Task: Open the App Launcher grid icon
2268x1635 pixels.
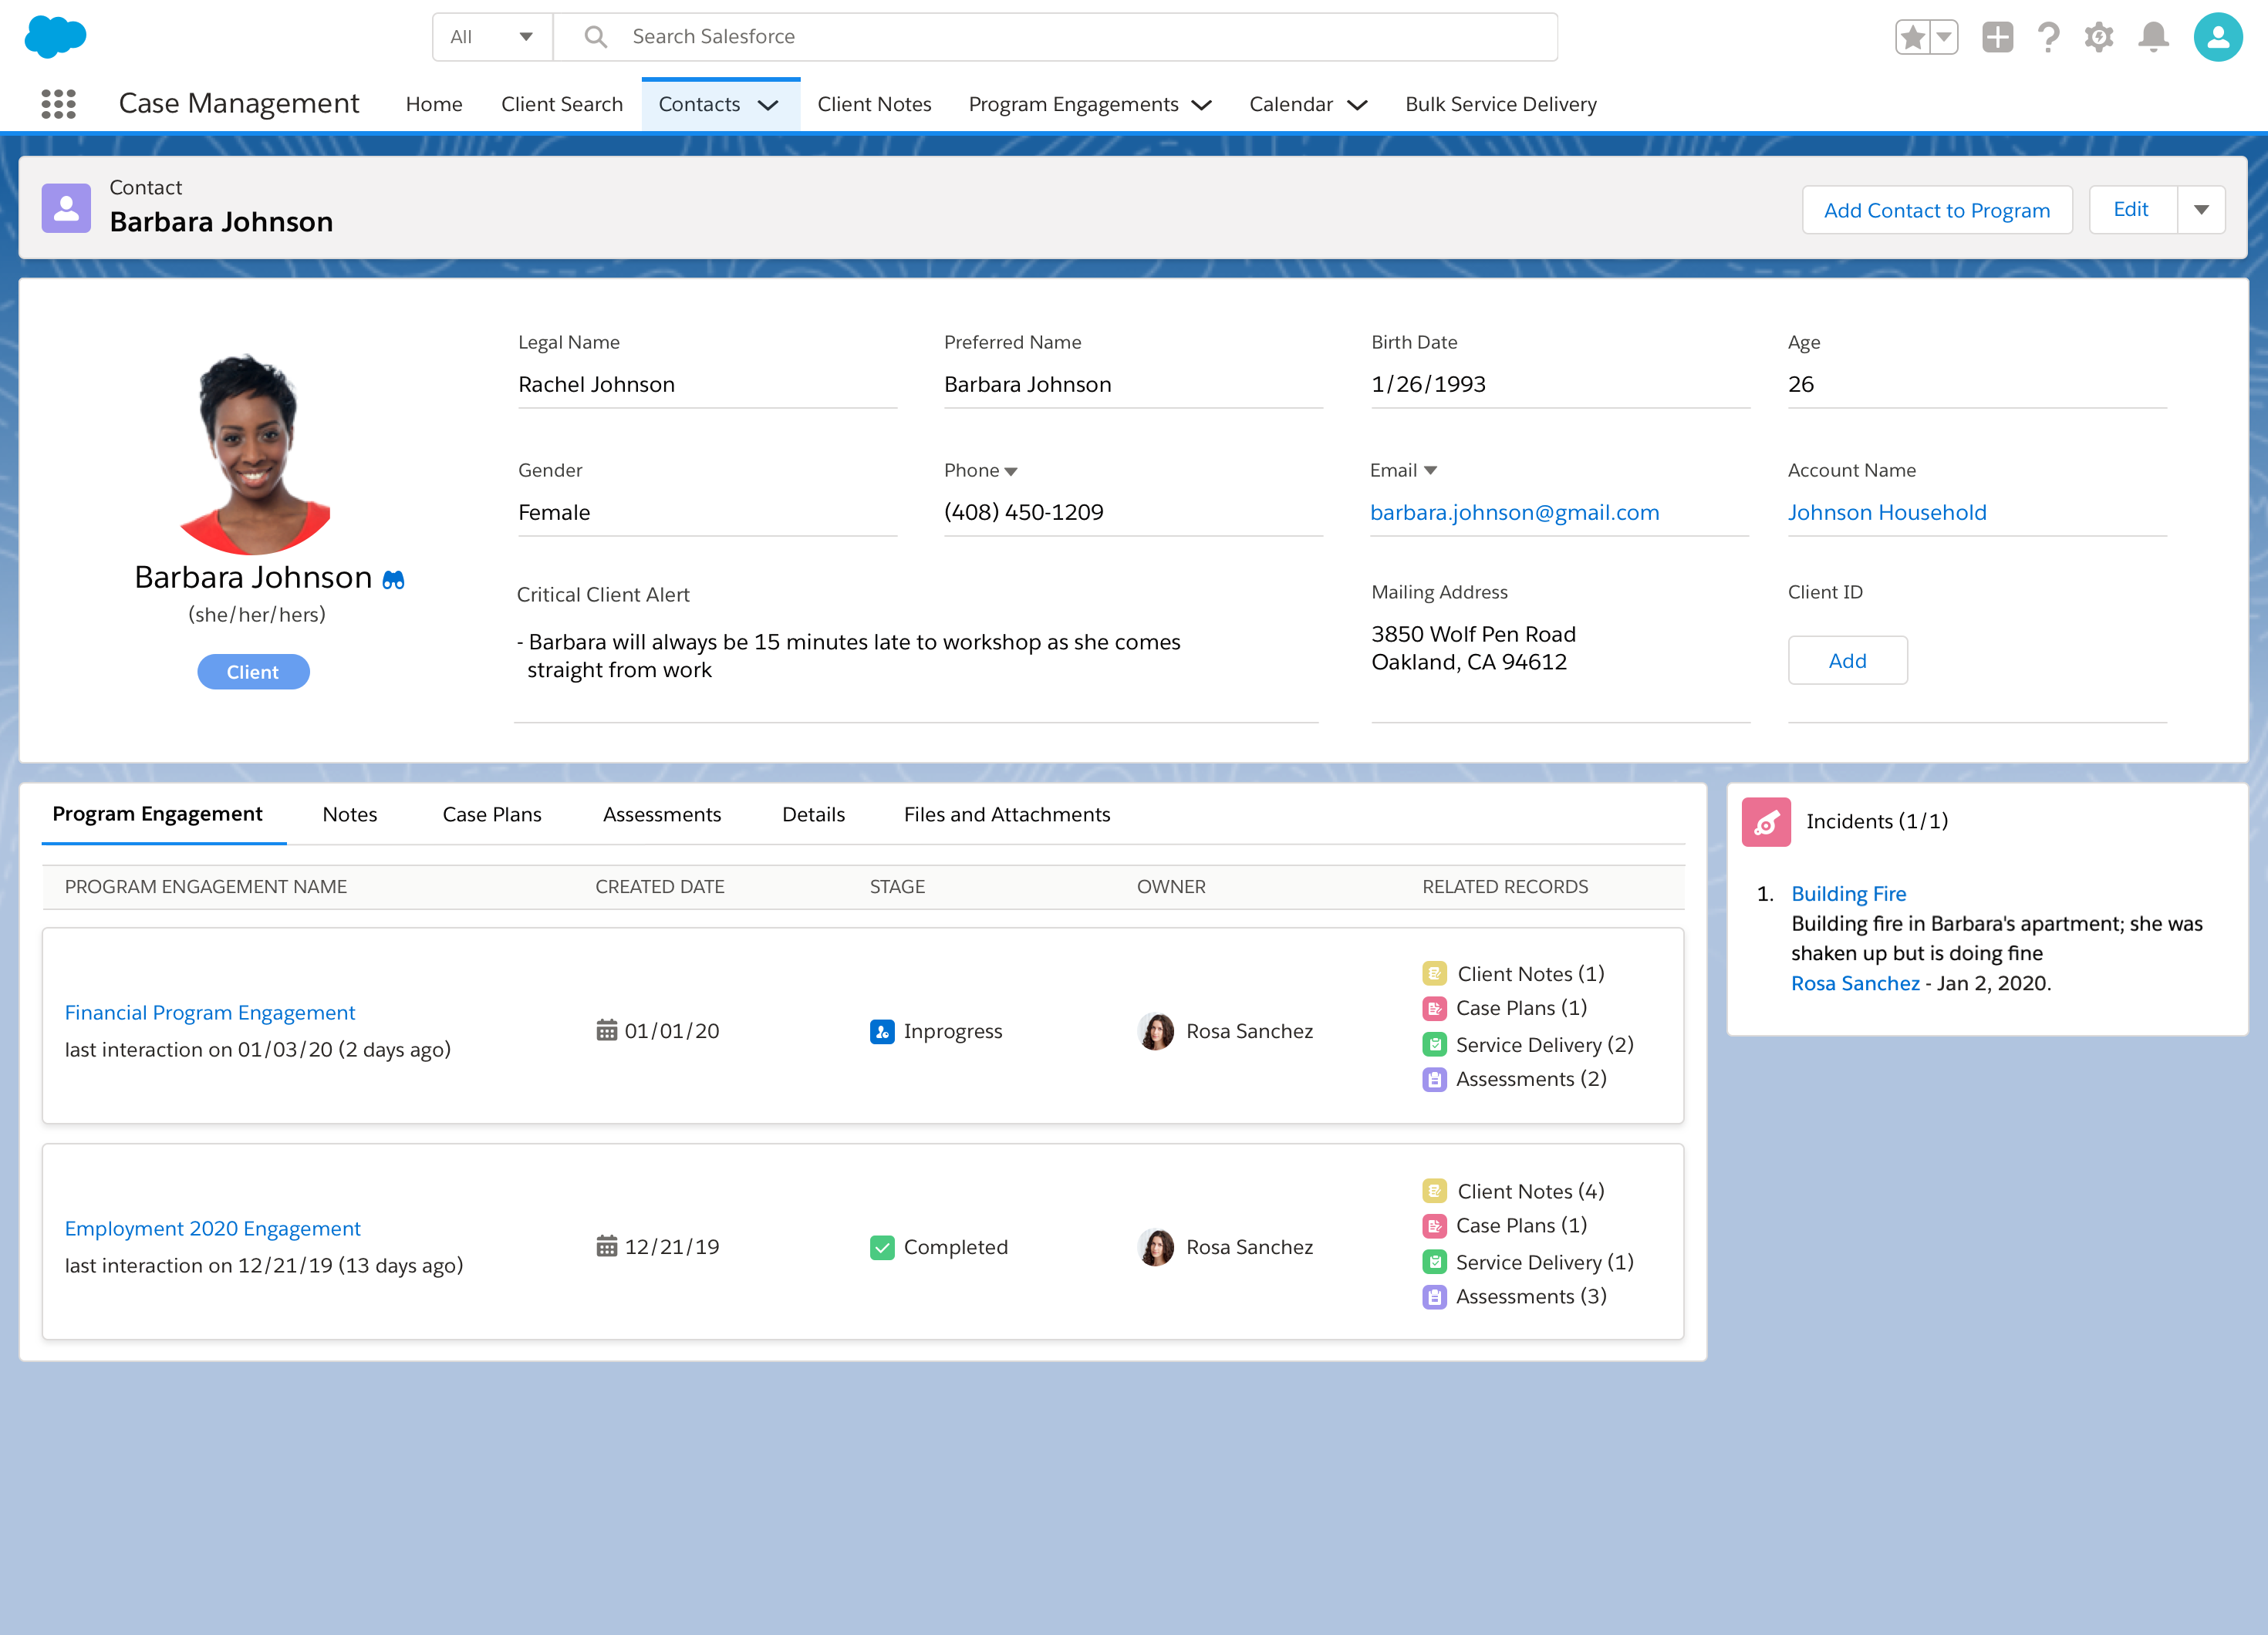Action: click(58, 104)
